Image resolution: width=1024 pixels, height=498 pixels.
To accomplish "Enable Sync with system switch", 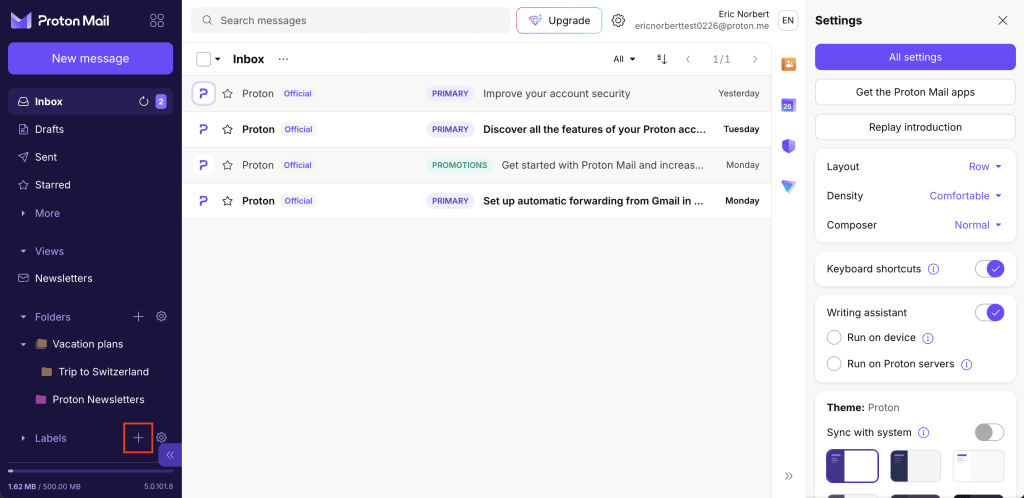I will pos(989,432).
